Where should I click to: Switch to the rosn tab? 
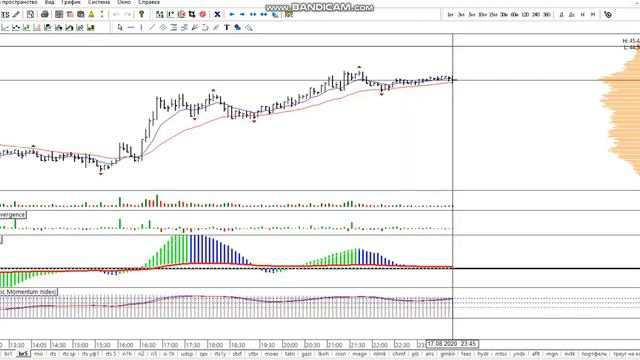click(x=340, y=354)
